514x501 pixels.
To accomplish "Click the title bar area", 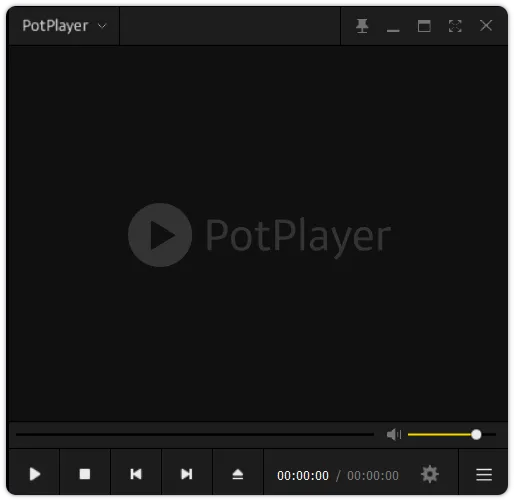I will [230, 26].
